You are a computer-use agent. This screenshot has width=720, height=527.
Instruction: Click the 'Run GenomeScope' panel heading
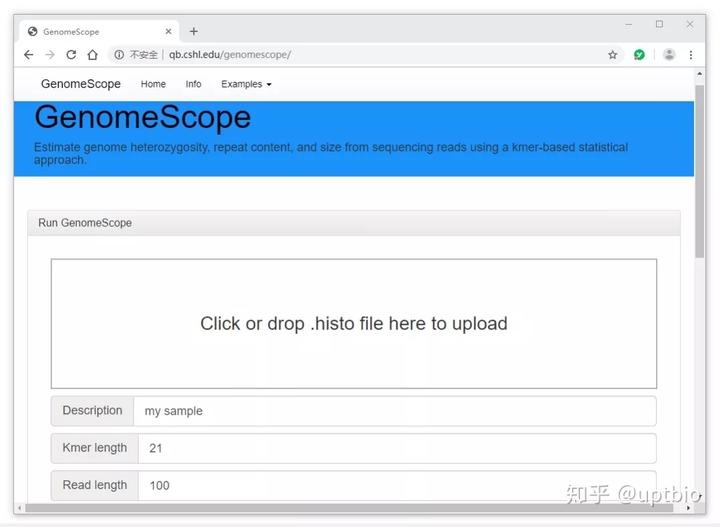pos(354,223)
